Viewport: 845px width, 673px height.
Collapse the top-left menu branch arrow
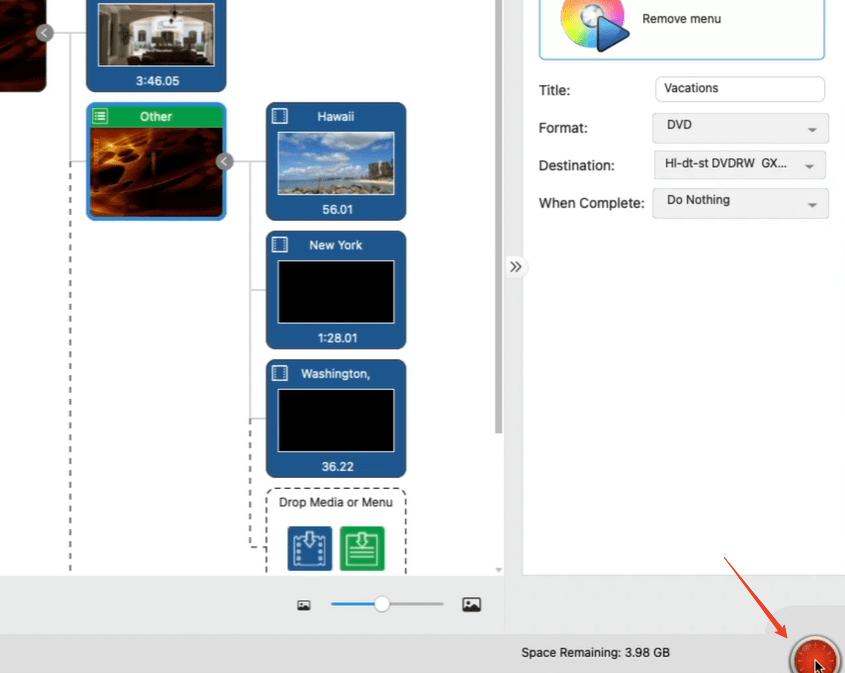44,33
